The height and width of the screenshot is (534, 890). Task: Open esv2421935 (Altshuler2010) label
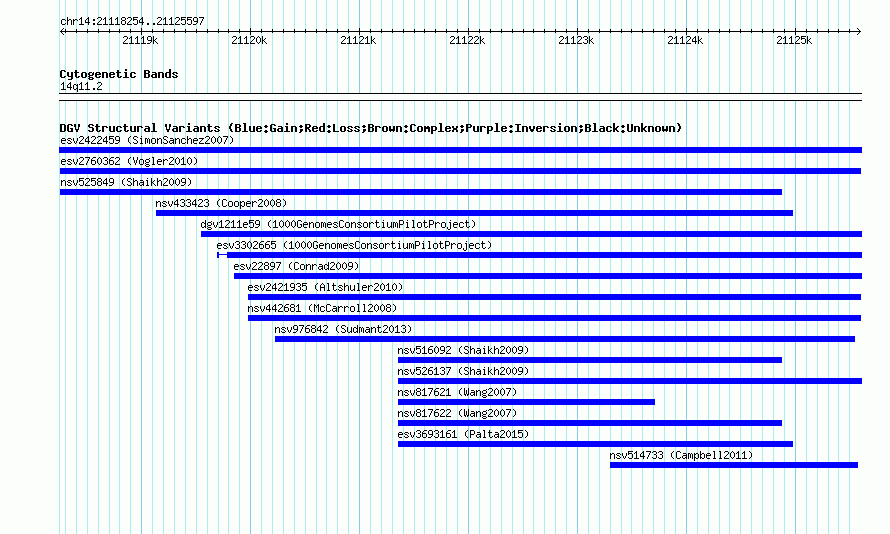(x=325, y=287)
